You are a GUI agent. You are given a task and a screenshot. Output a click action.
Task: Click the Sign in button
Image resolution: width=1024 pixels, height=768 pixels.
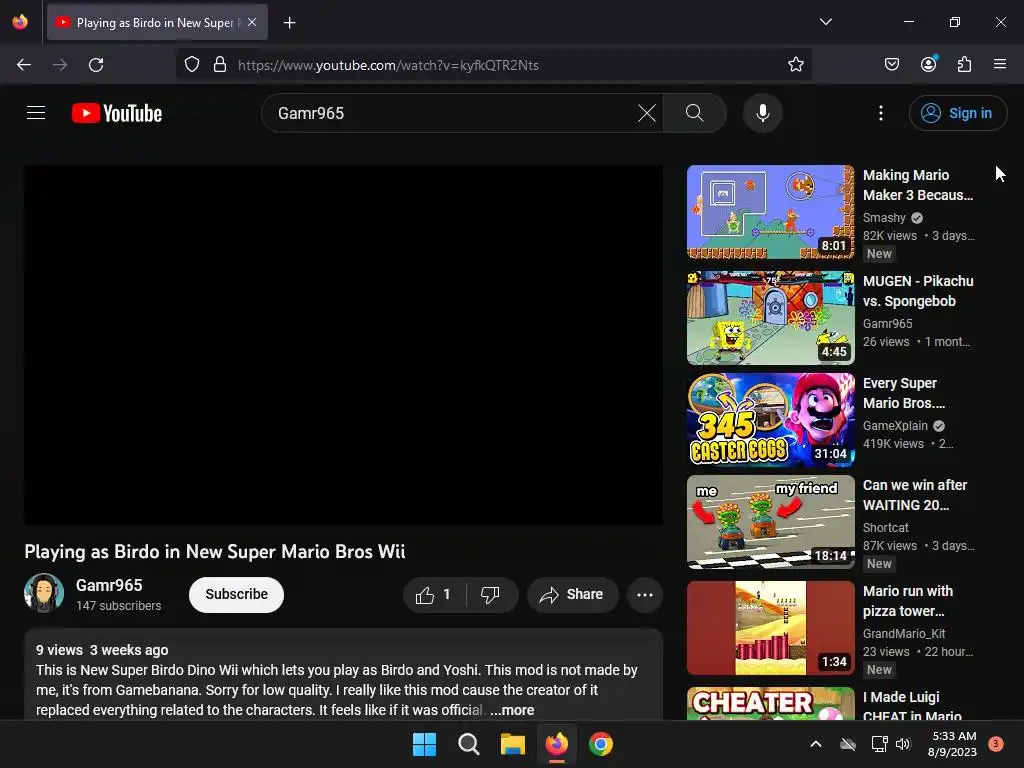click(958, 113)
